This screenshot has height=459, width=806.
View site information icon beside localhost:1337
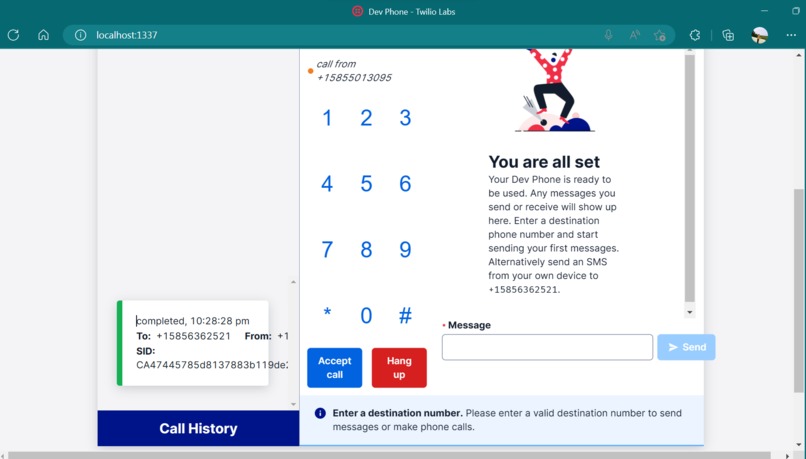pos(80,35)
